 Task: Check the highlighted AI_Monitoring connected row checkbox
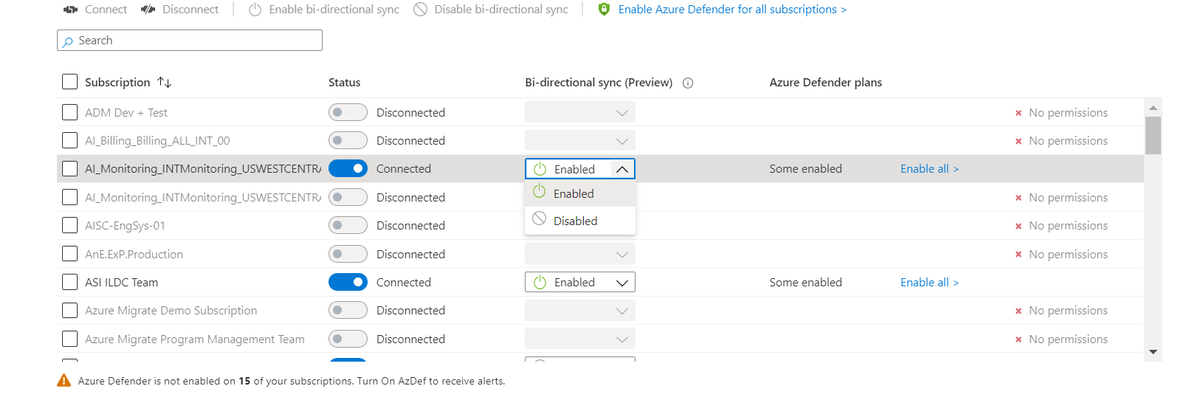click(69, 169)
